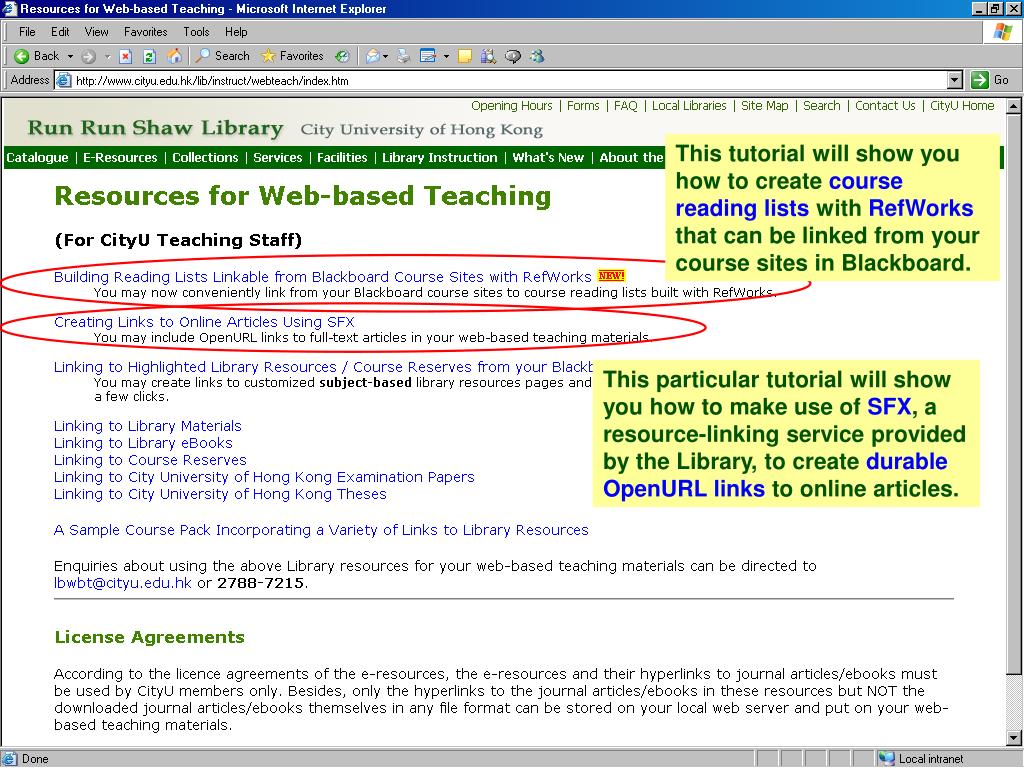Go to the browser Home page
This screenshot has height=768, width=1024.
[x=174, y=57]
